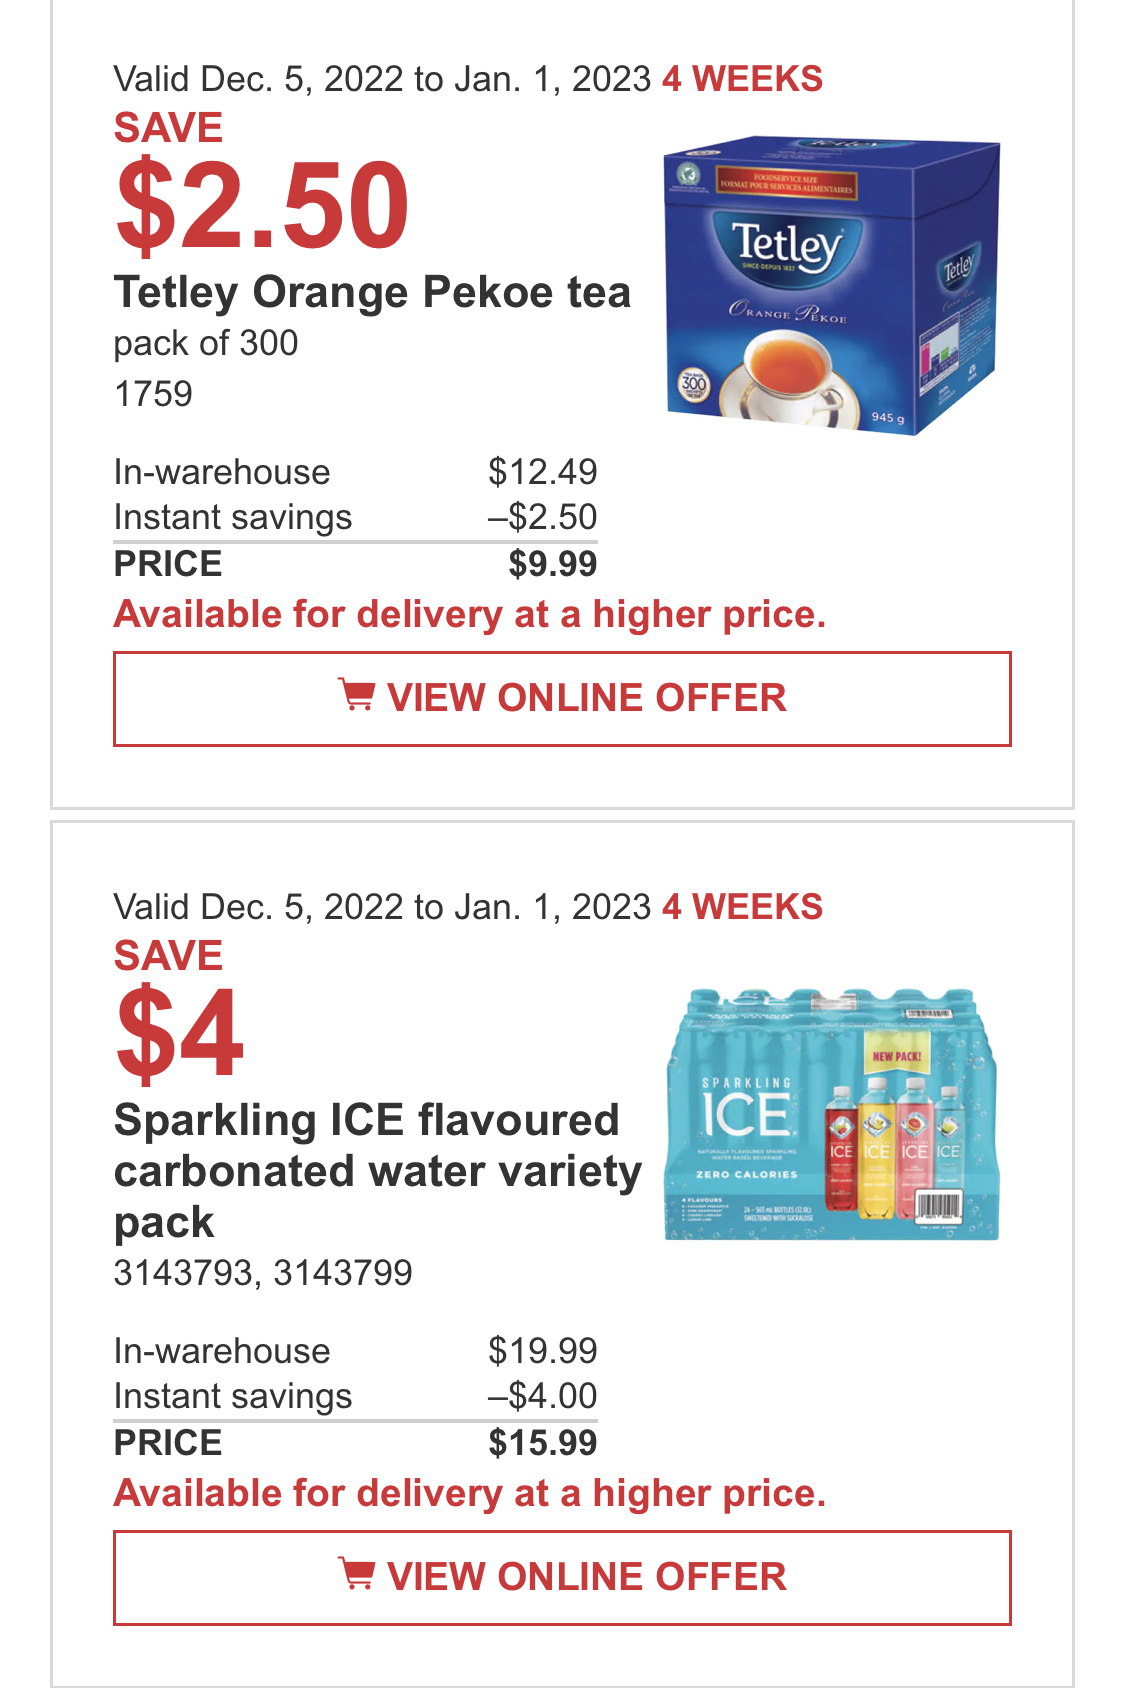
Task: Click the Sparkling ICE delivery availability notice
Action: (x=470, y=1494)
